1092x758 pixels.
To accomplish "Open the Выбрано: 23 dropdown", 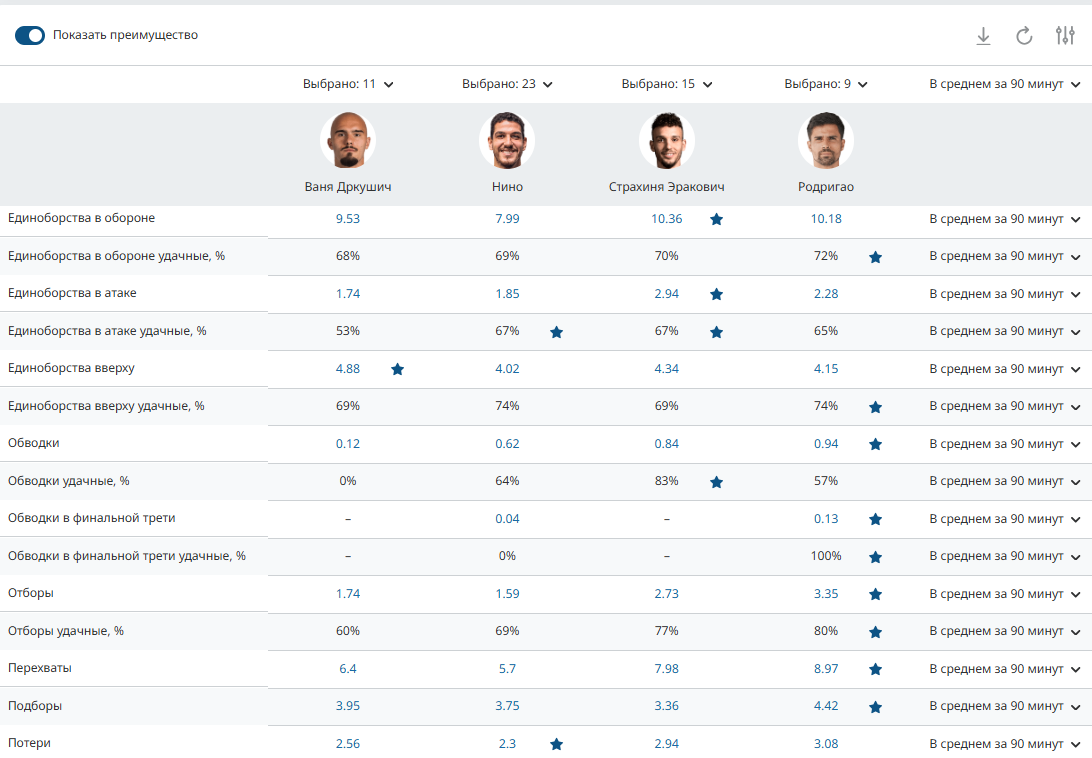I will 507,85.
